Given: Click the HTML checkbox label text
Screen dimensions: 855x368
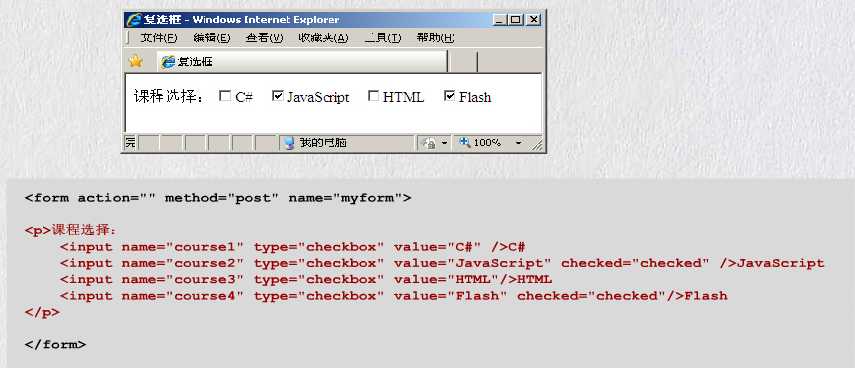Looking at the screenshot, I should pyautogui.click(x=403, y=97).
